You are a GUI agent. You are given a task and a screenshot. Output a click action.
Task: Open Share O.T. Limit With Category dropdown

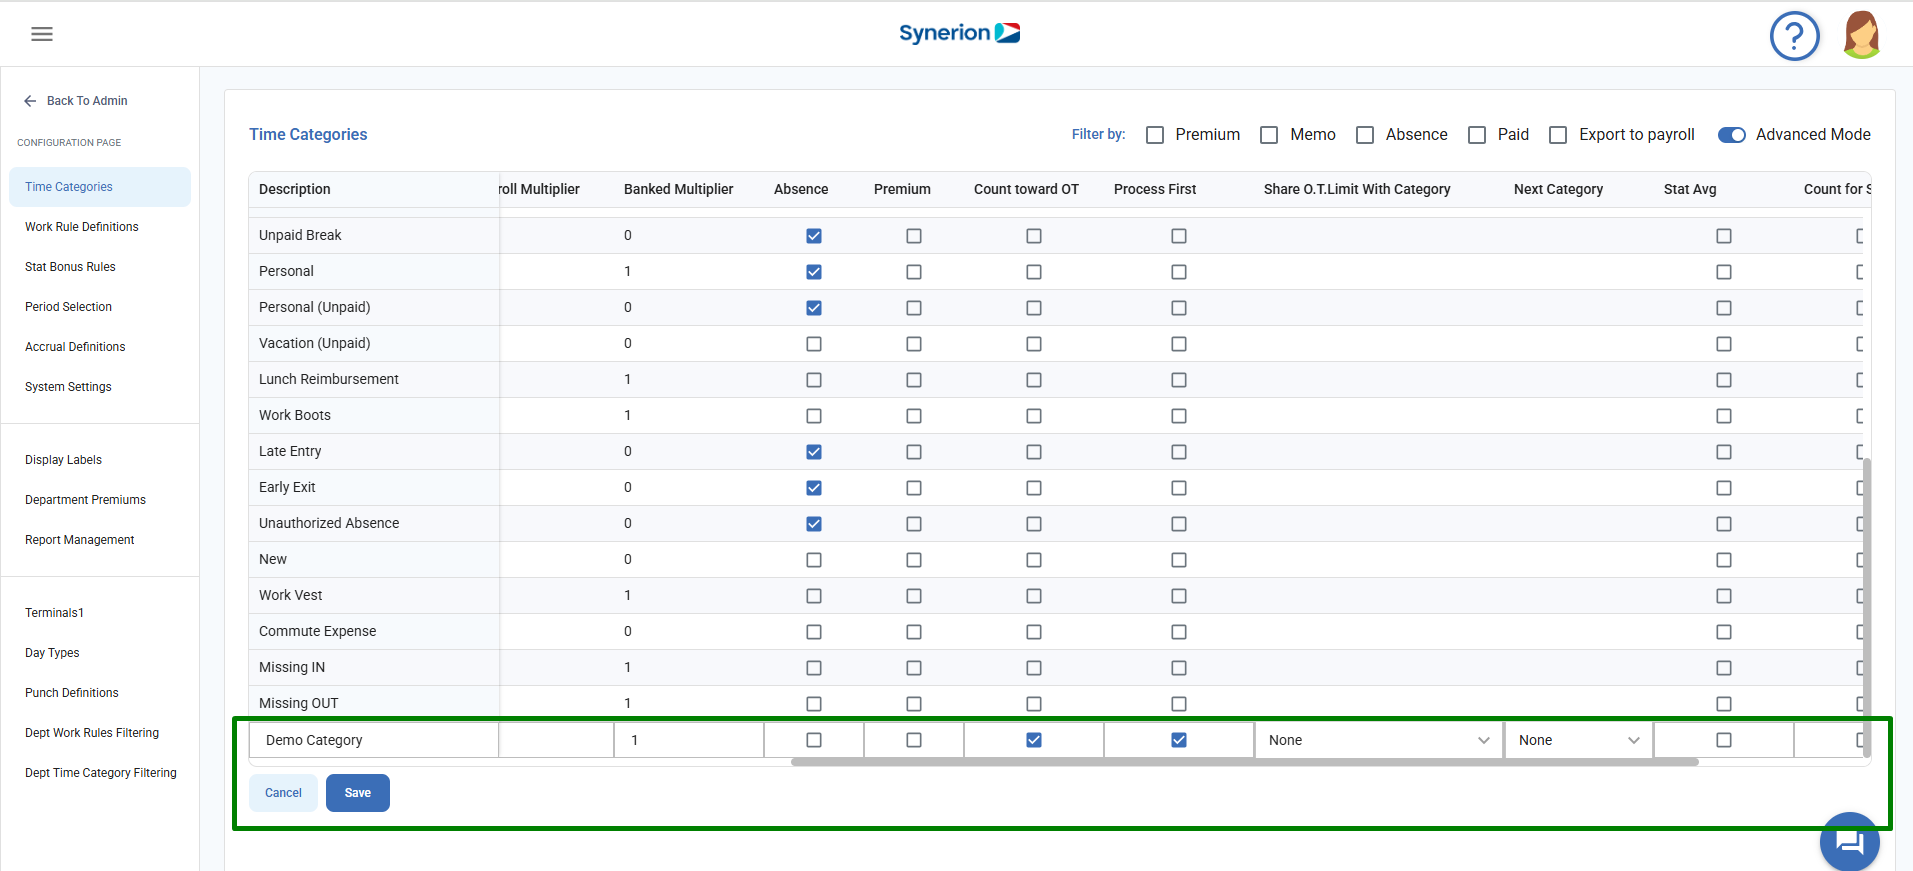pyautogui.click(x=1379, y=740)
